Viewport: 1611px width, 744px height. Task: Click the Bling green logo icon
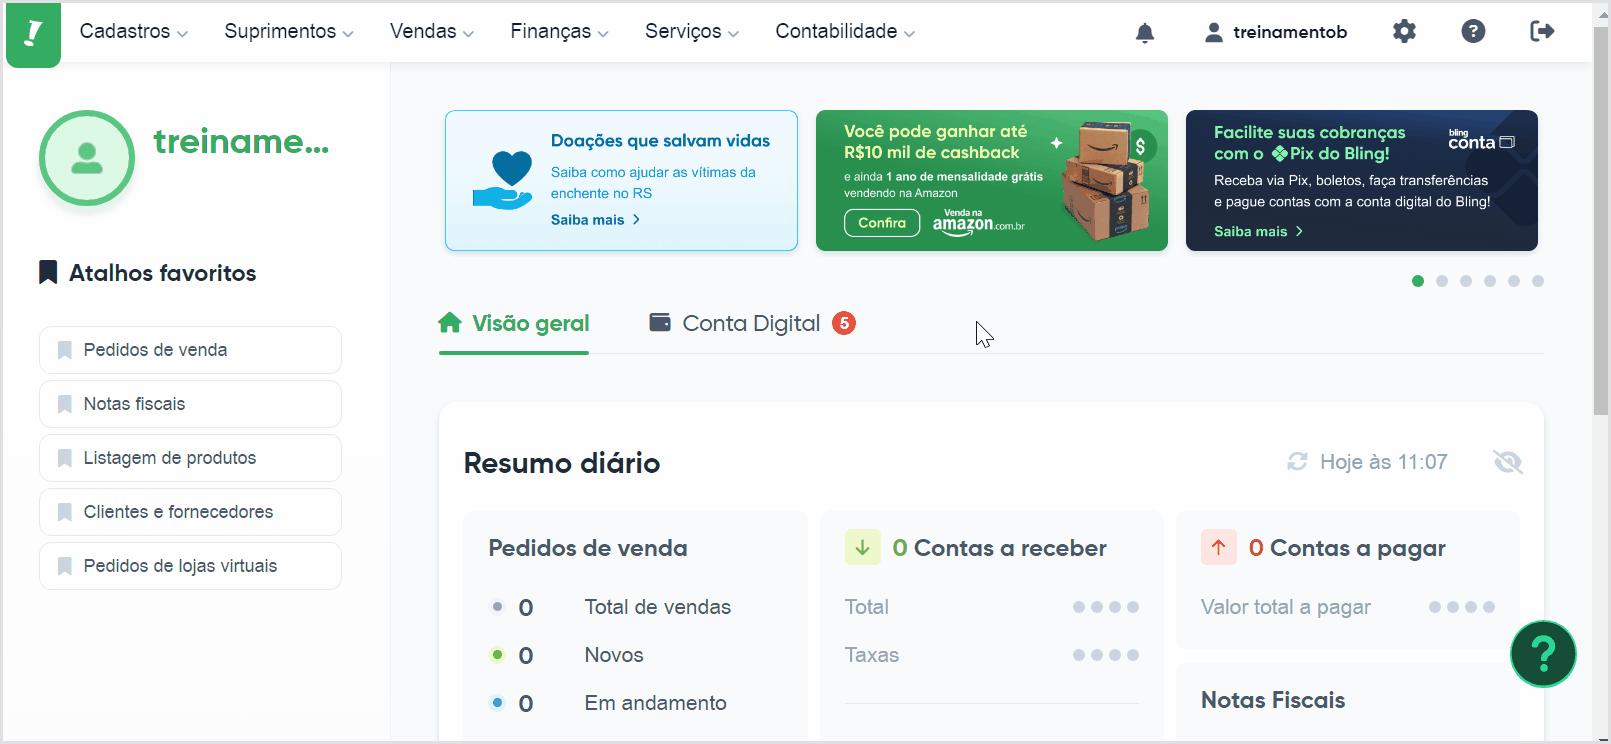click(x=33, y=34)
